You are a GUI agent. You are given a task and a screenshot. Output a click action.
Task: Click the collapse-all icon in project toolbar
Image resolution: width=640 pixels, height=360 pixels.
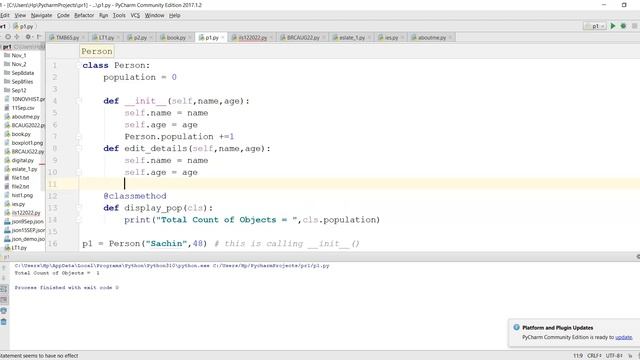tap(18, 37)
